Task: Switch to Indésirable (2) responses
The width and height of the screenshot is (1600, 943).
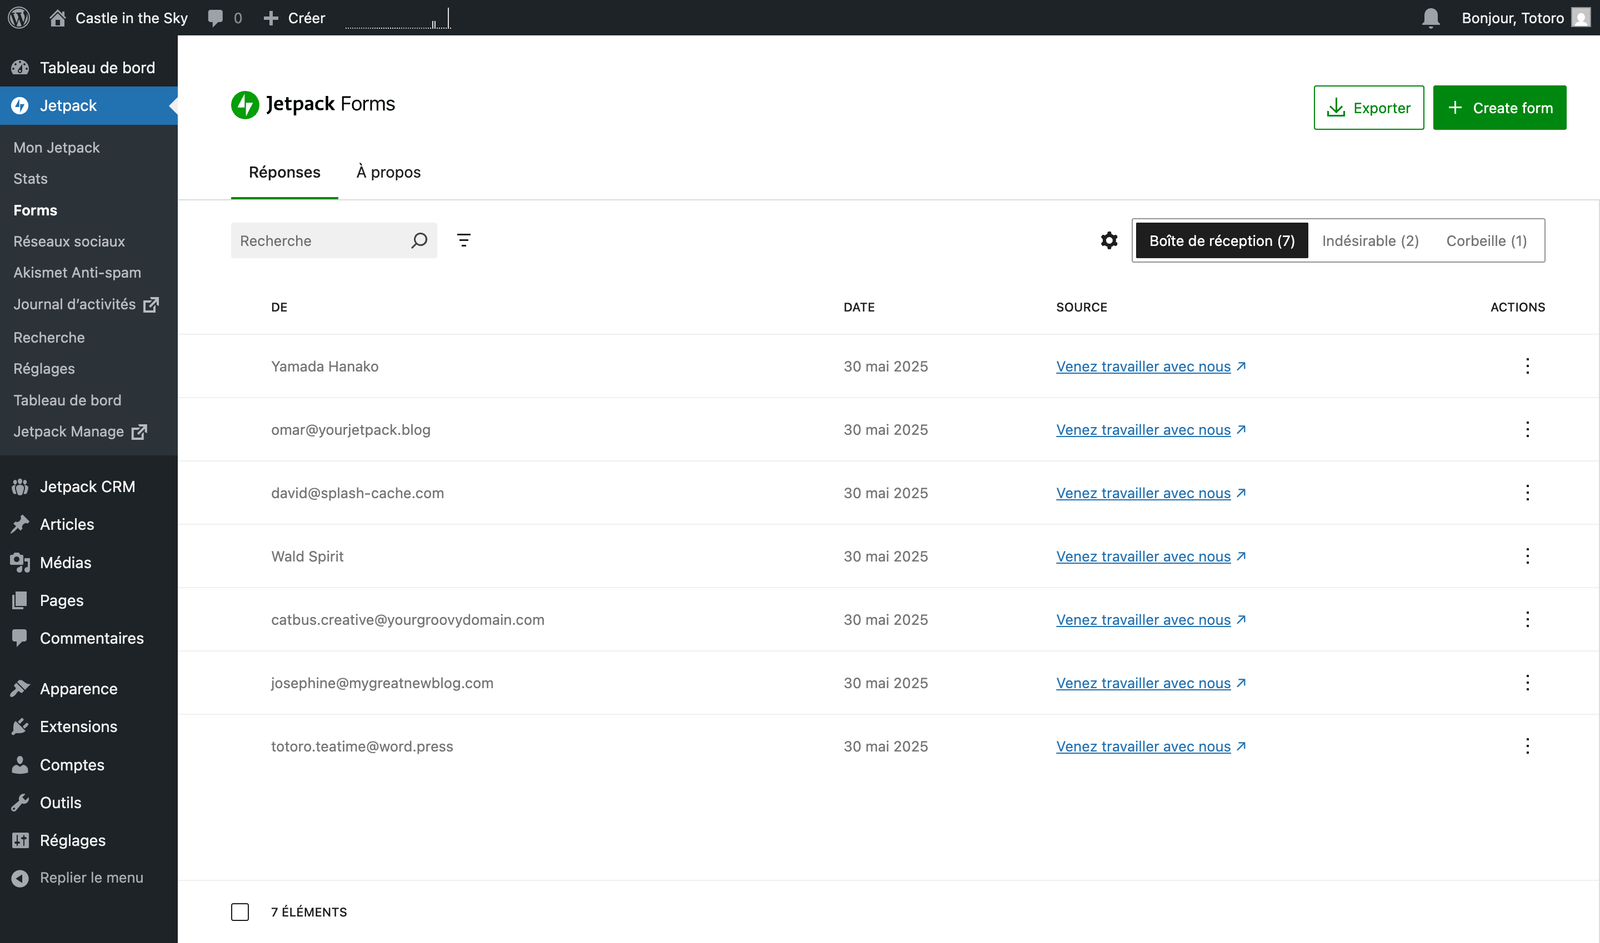Action: coord(1370,241)
